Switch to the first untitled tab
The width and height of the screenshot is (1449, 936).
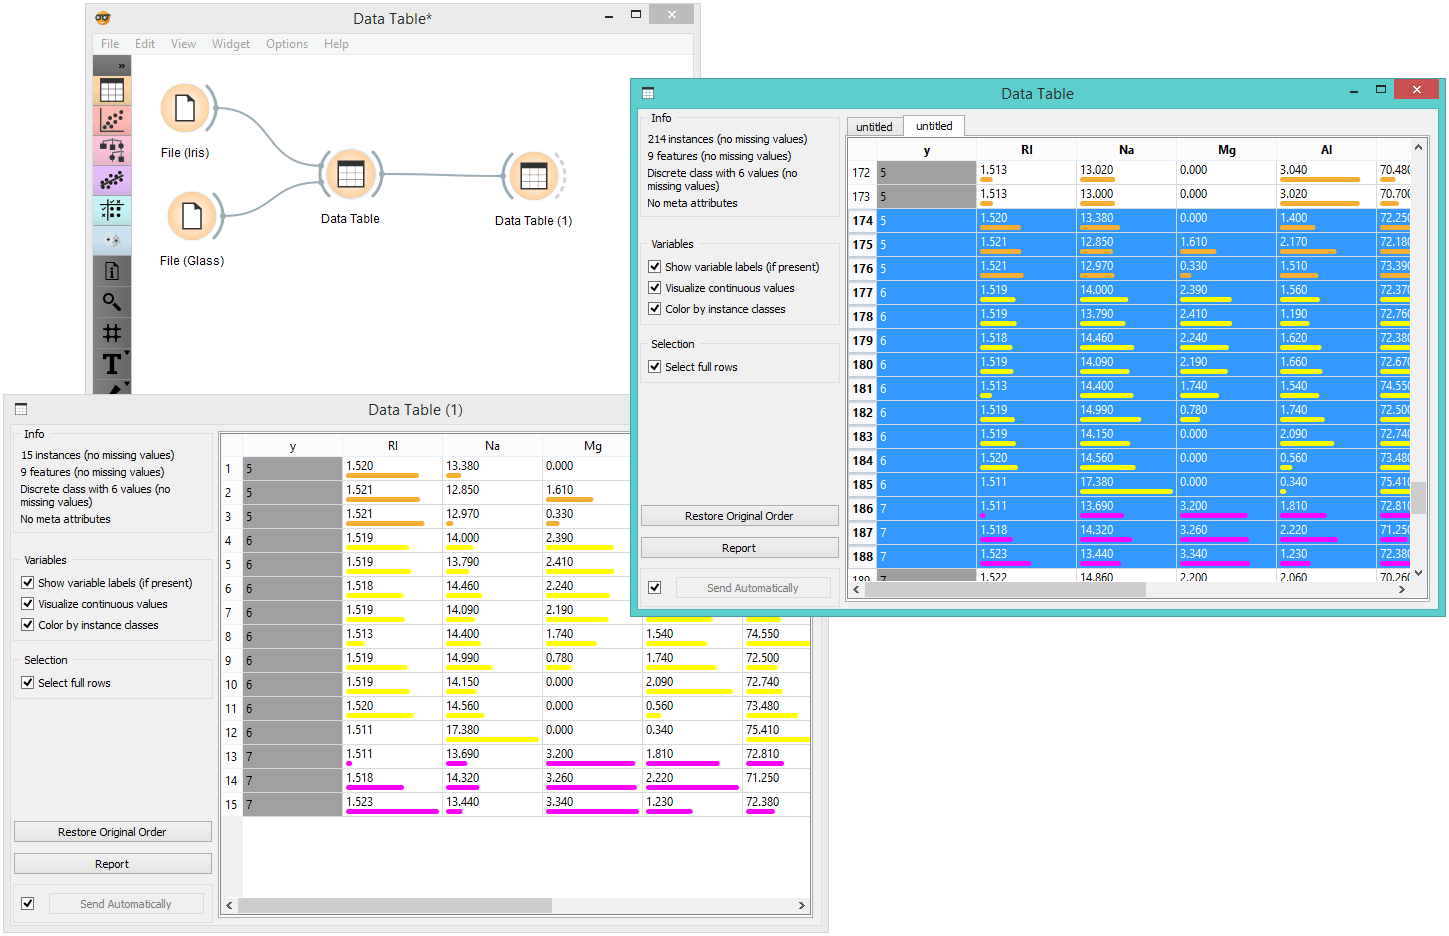point(873,126)
